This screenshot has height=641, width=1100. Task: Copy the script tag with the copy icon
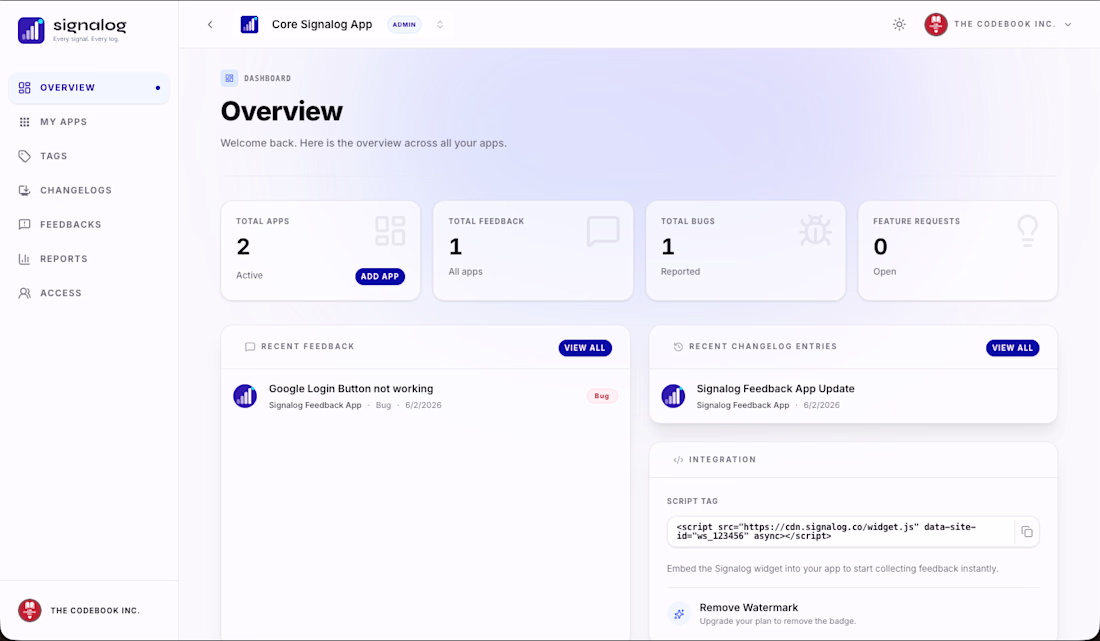click(x=1027, y=532)
